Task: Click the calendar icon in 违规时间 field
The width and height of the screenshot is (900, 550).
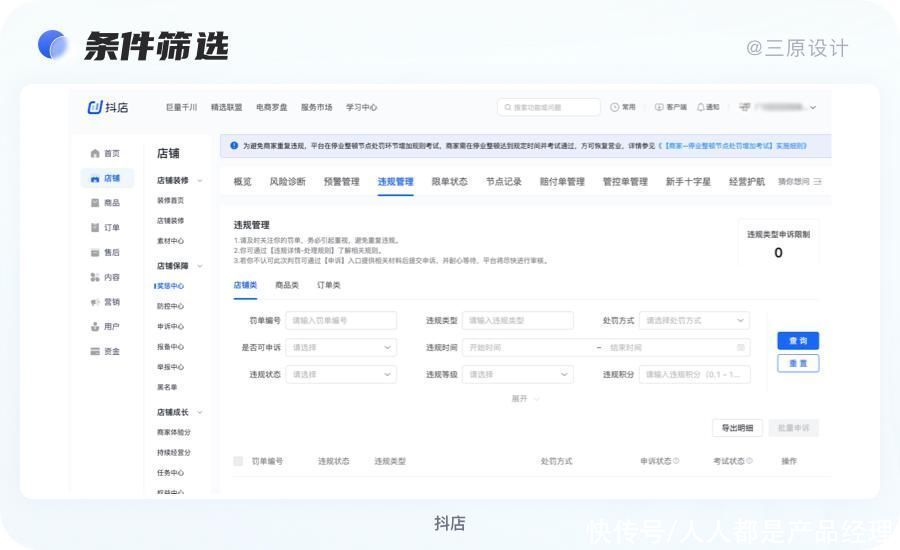Action: tap(740, 347)
